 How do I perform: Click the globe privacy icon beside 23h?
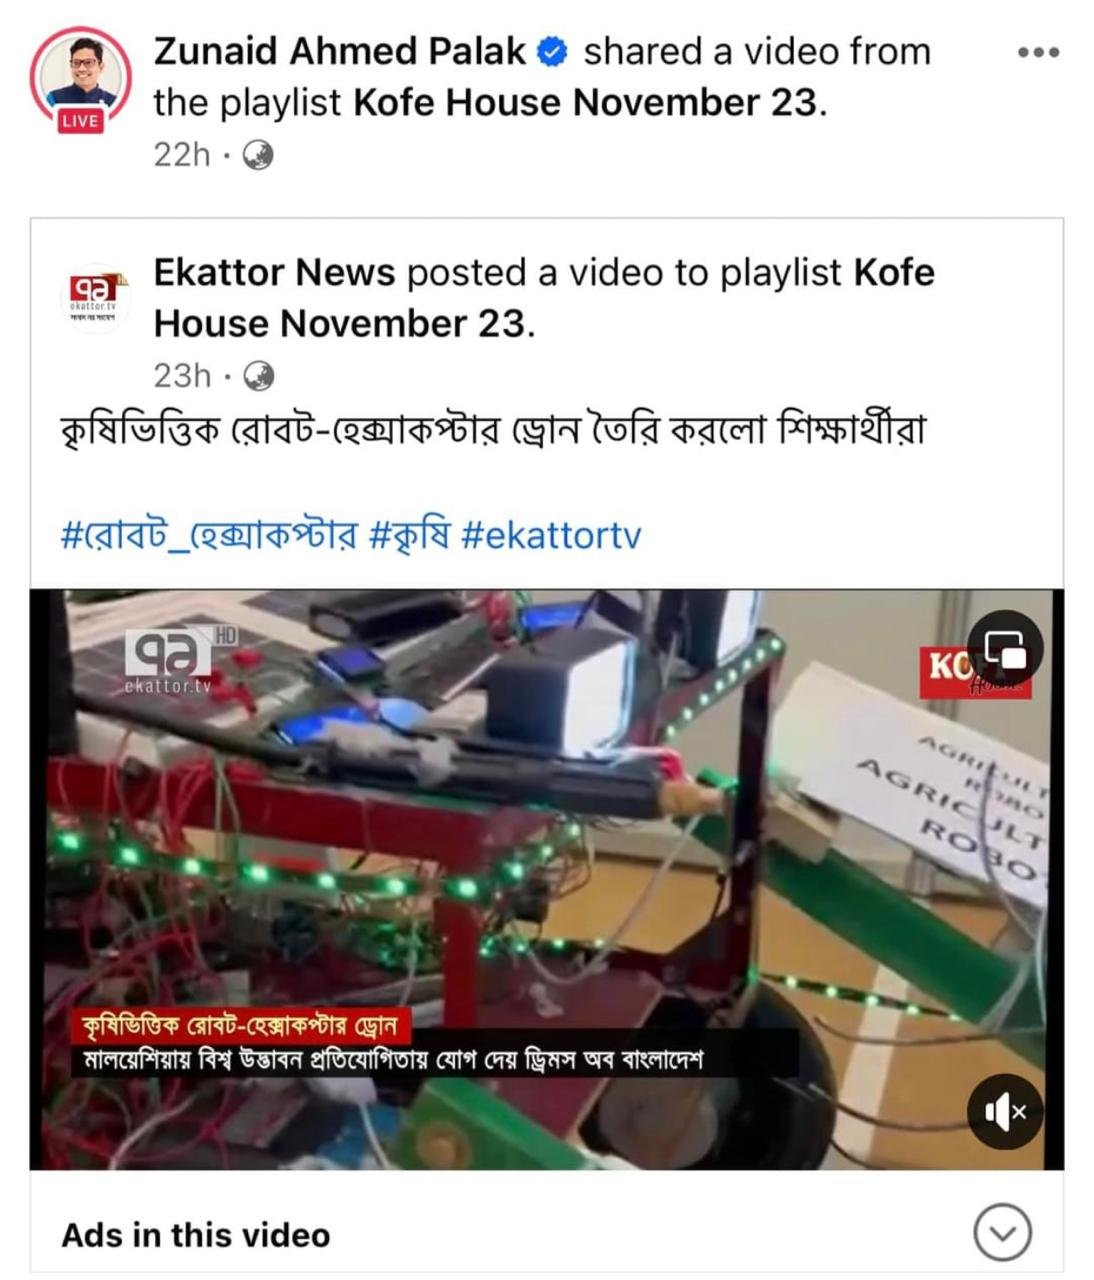[259, 376]
